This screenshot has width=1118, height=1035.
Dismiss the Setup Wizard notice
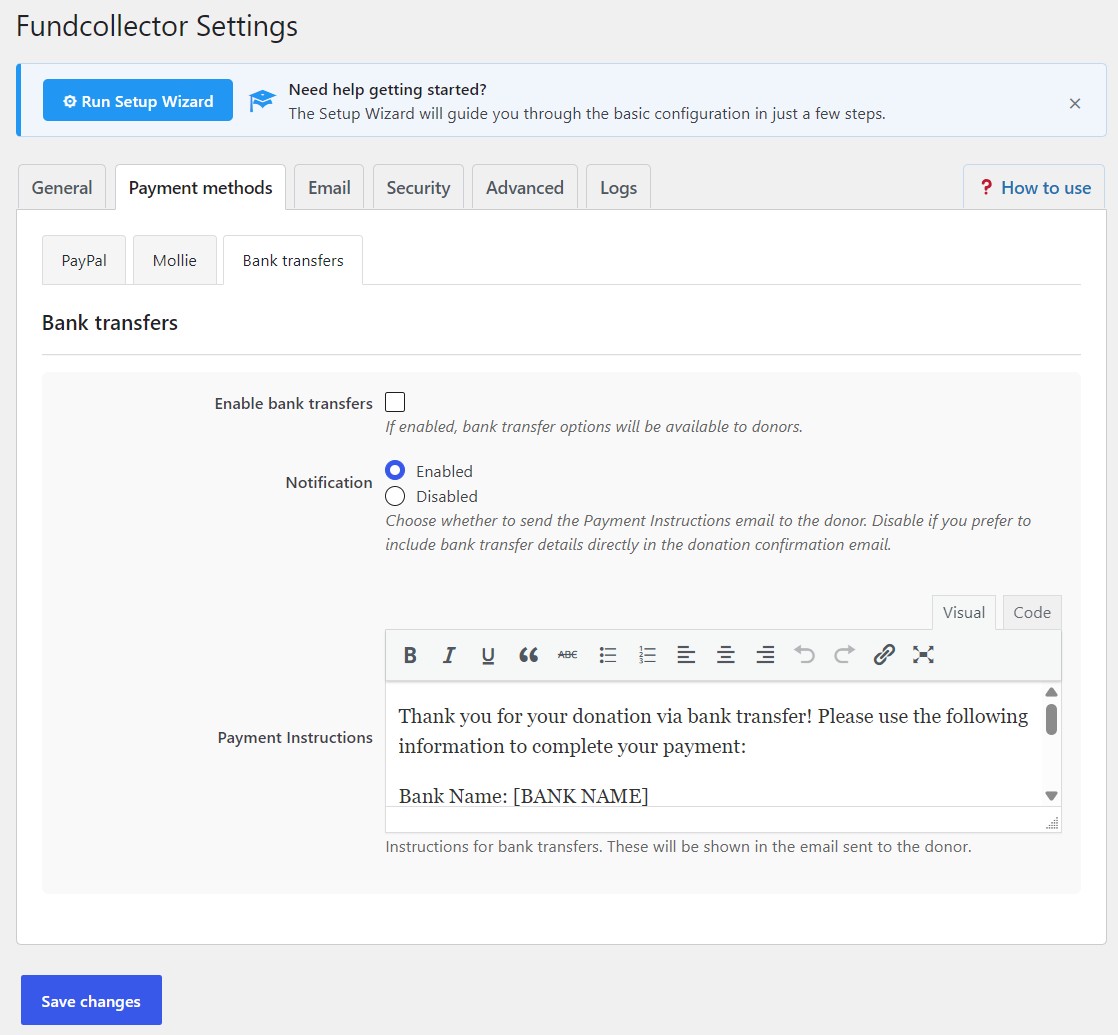click(1075, 103)
